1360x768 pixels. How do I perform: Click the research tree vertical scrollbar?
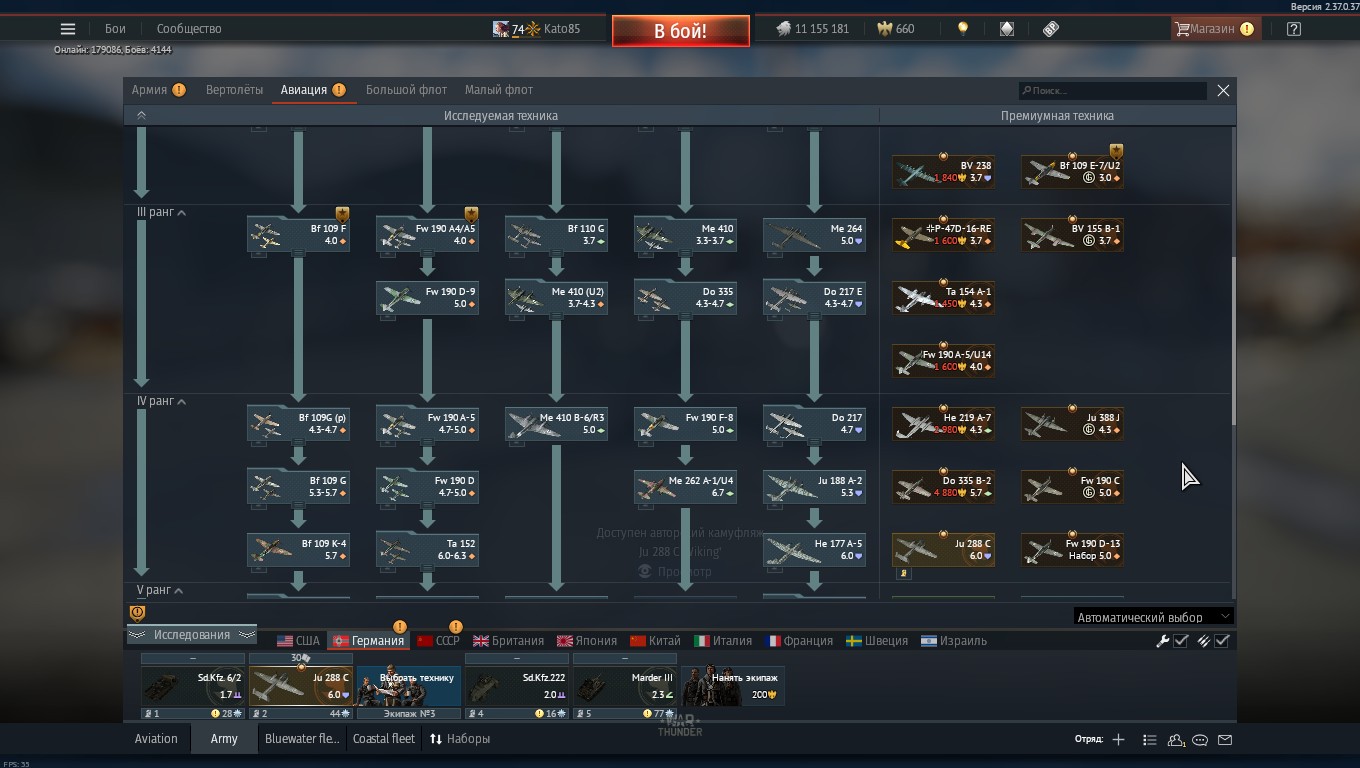click(1234, 340)
